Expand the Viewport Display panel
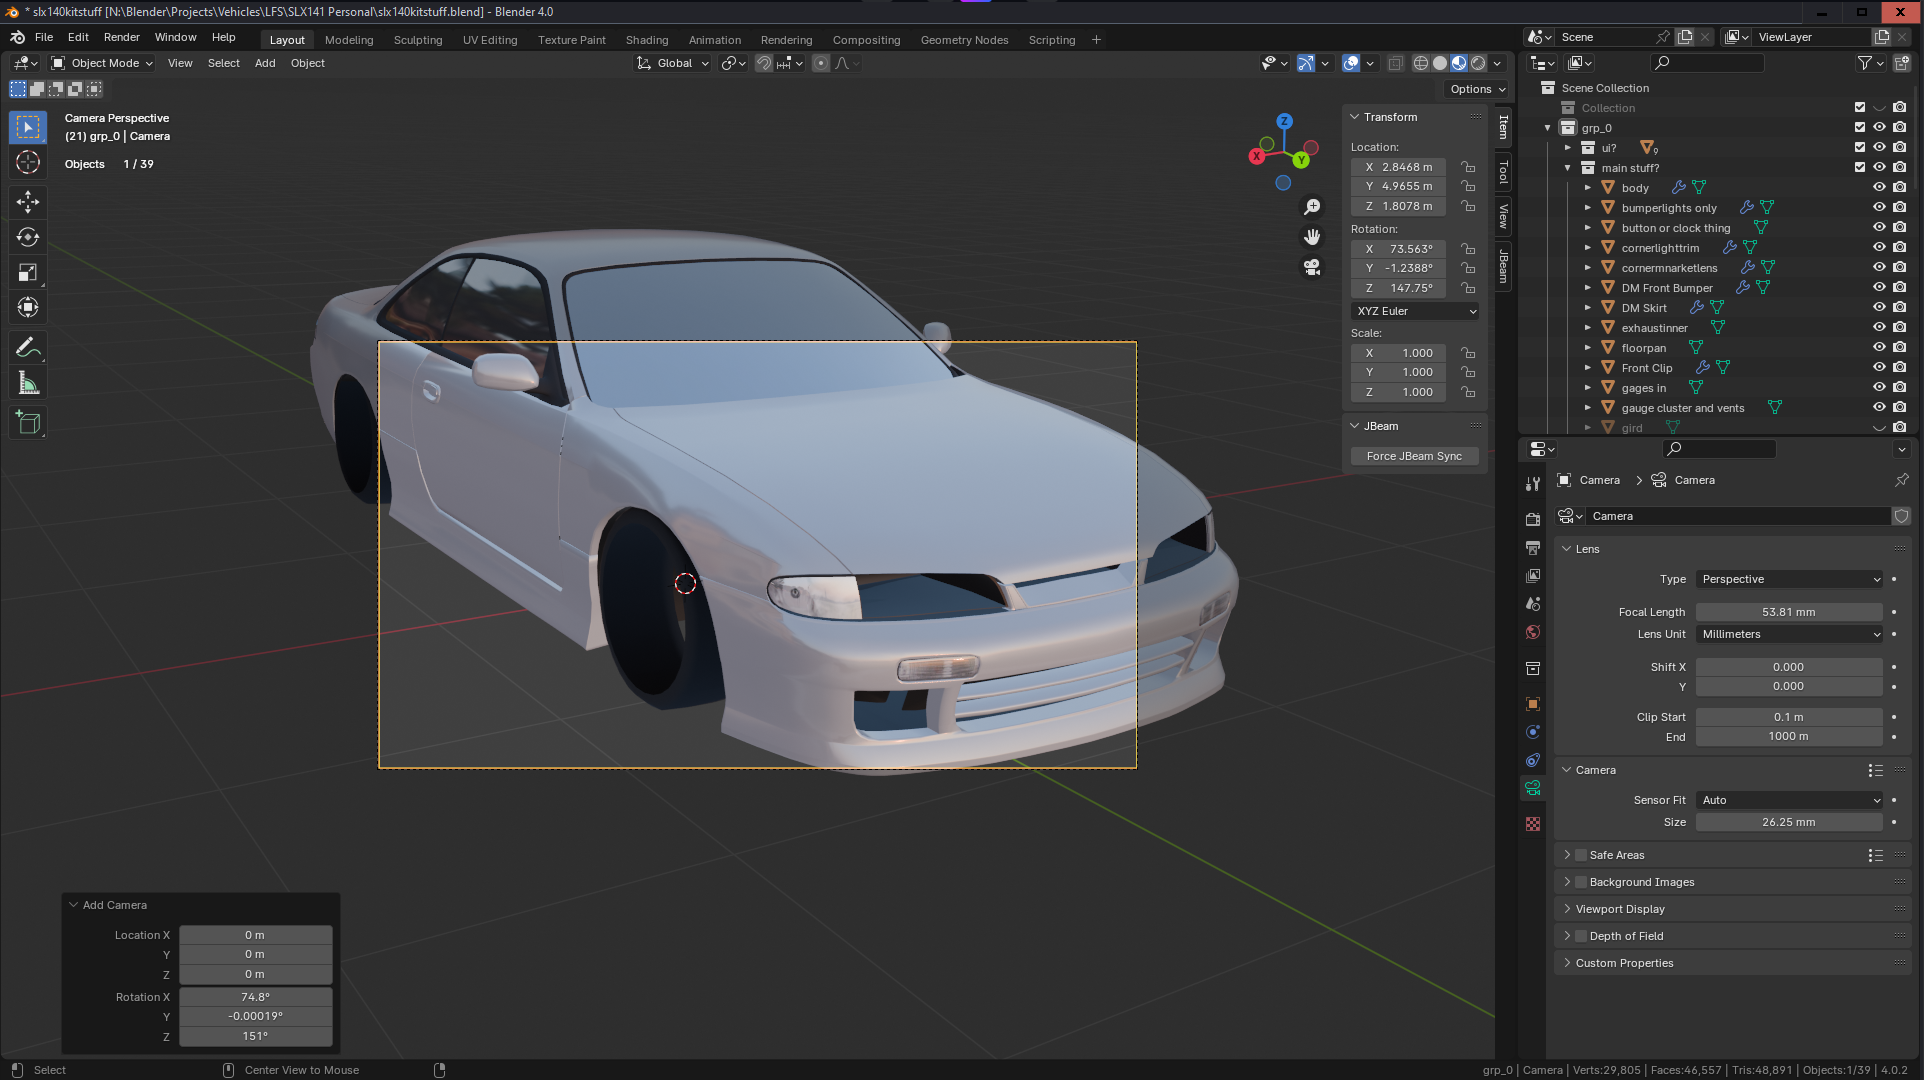 [1620, 909]
